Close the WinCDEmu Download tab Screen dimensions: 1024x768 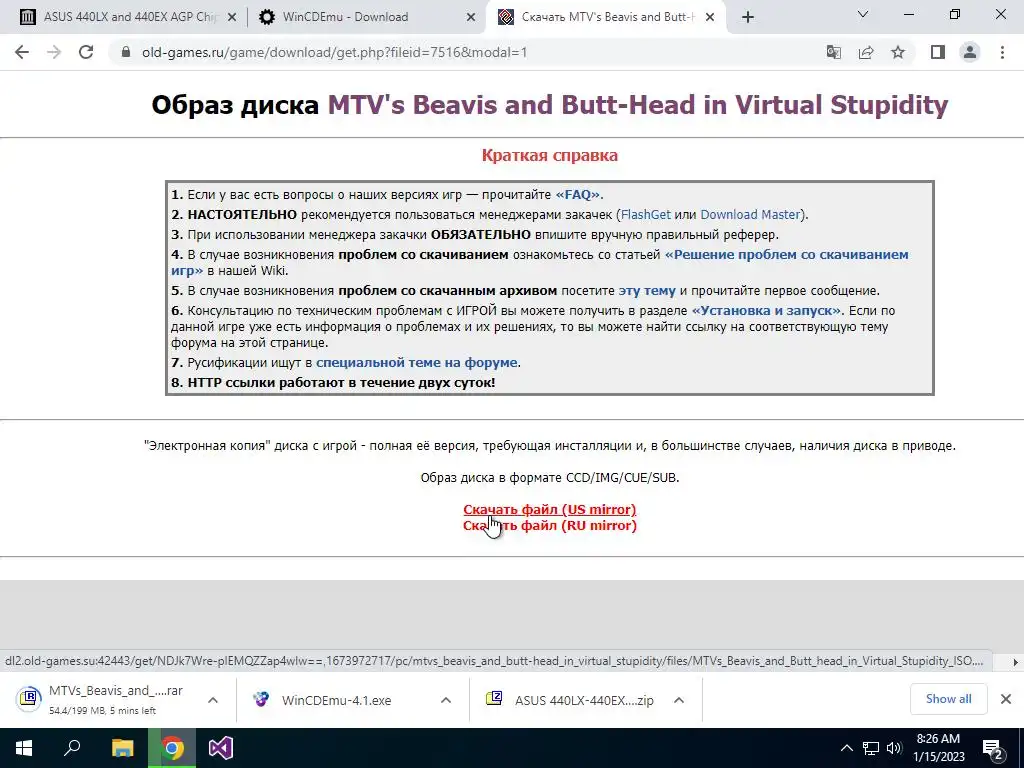tap(471, 17)
